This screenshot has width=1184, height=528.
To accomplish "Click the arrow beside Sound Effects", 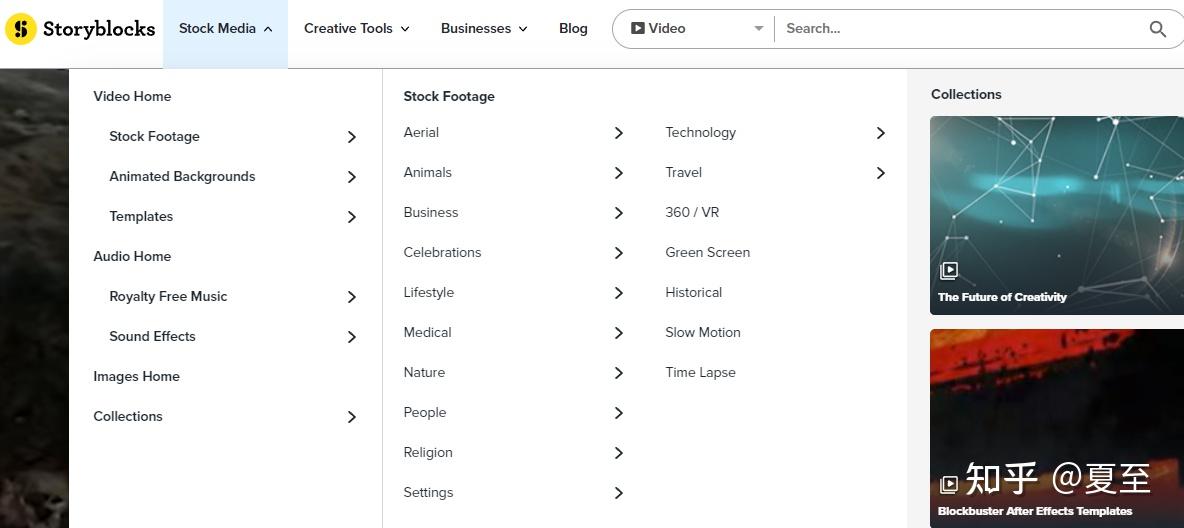I will 352,337.
